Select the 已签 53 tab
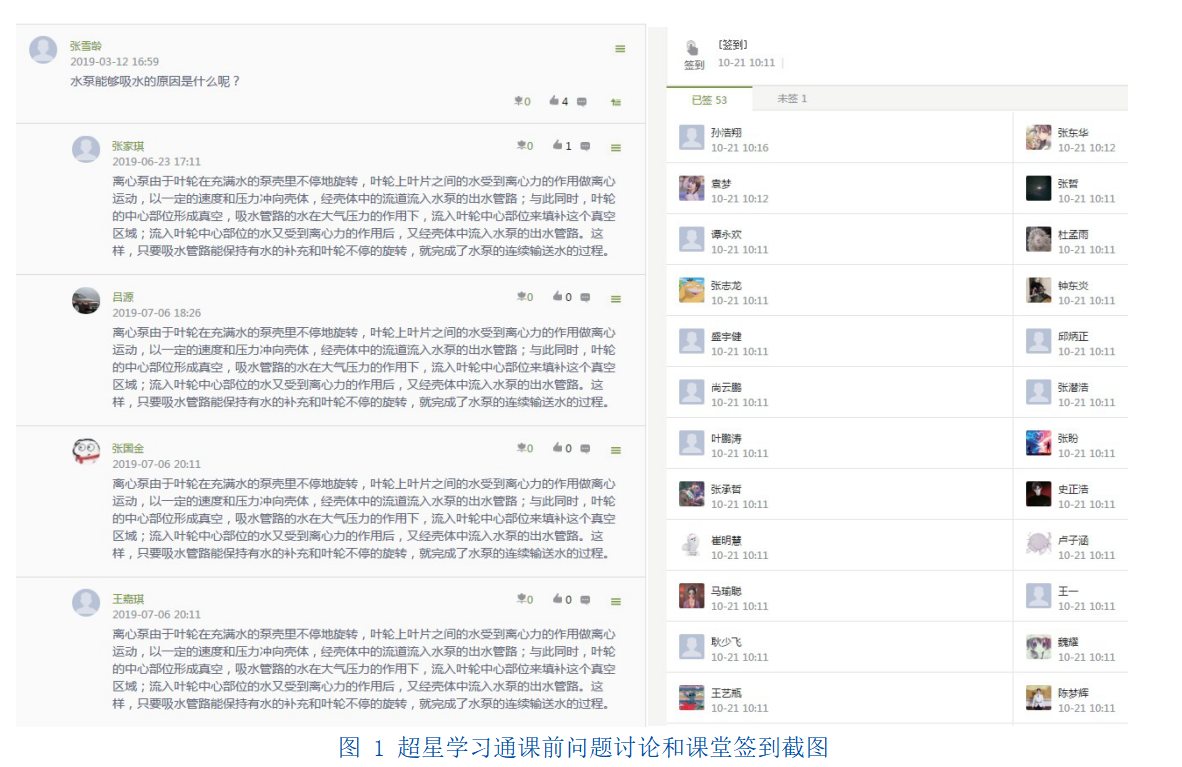Image resolution: width=1182 pixels, height=767 pixels. pyautogui.click(x=709, y=99)
